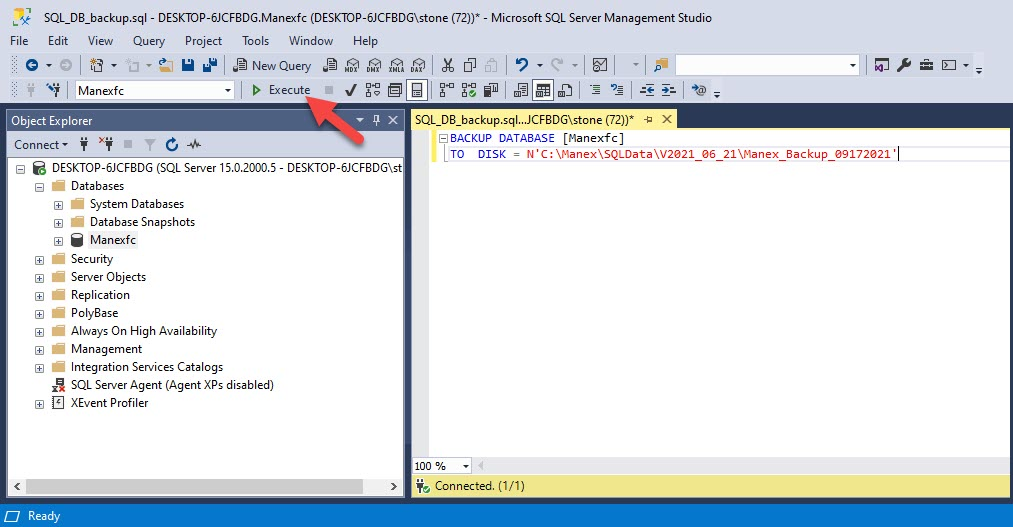Screen dimensions: 1013x527
Task: Click the Connect Object Explorer plug icon
Action: click(x=83, y=144)
